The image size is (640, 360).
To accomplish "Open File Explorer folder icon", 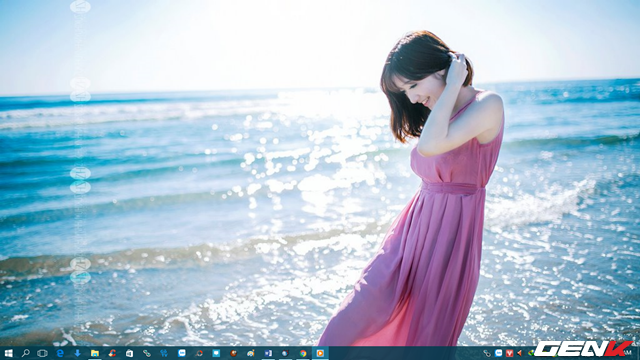I will 95,353.
